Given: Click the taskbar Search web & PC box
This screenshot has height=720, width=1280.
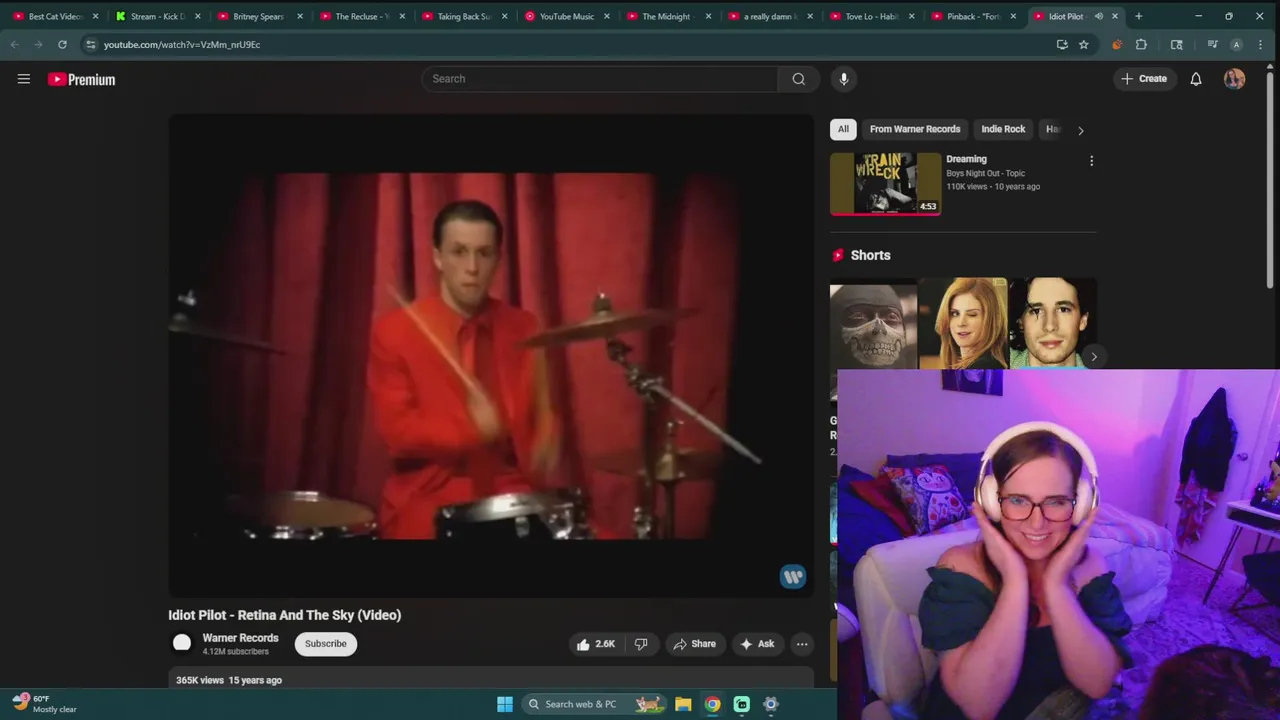Looking at the screenshot, I should (x=595, y=704).
